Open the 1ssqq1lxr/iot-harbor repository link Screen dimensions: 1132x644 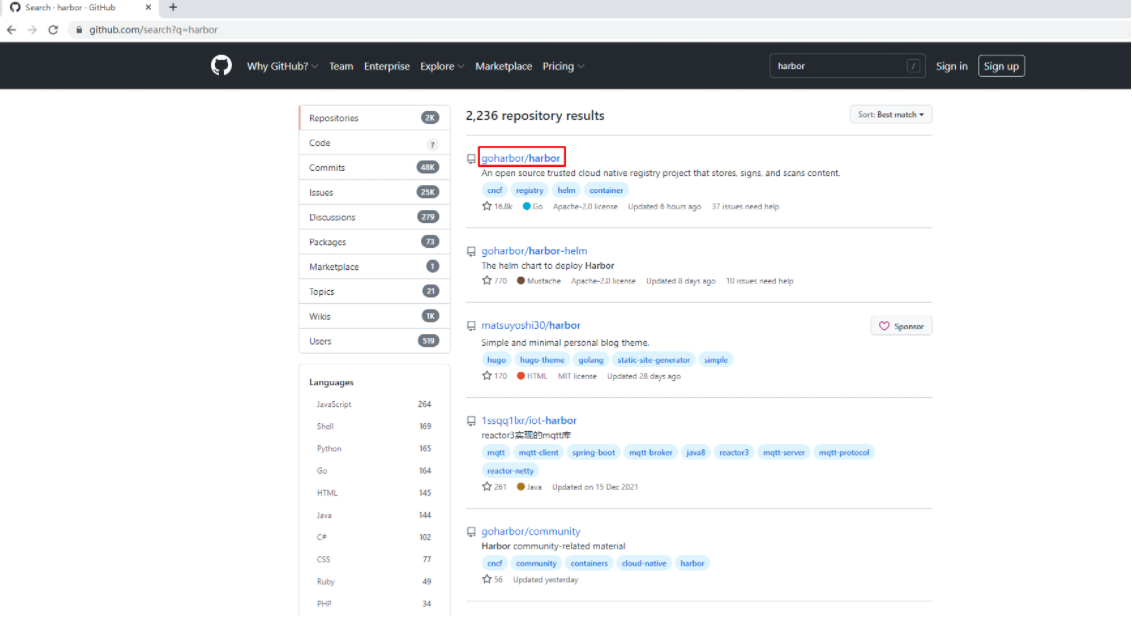point(528,420)
